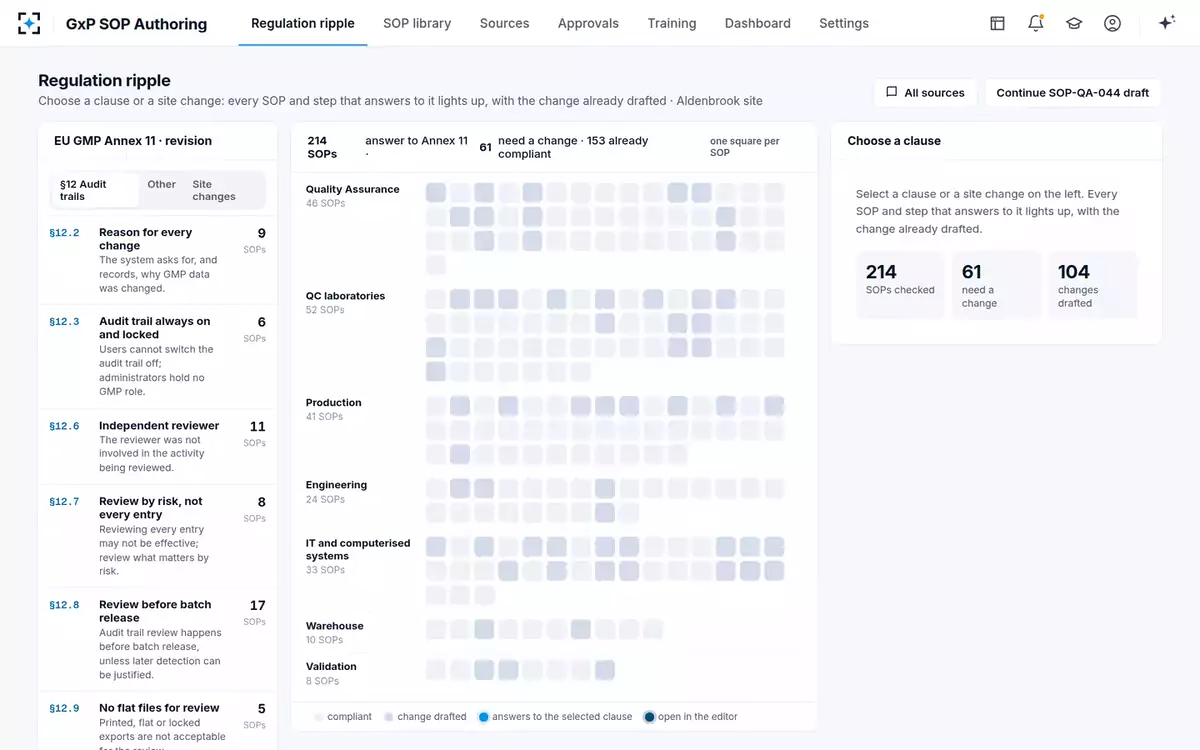The image size is (1200, 750).
Task: Click the §12.8 clause number link
Action: click(x=64, y=605)
